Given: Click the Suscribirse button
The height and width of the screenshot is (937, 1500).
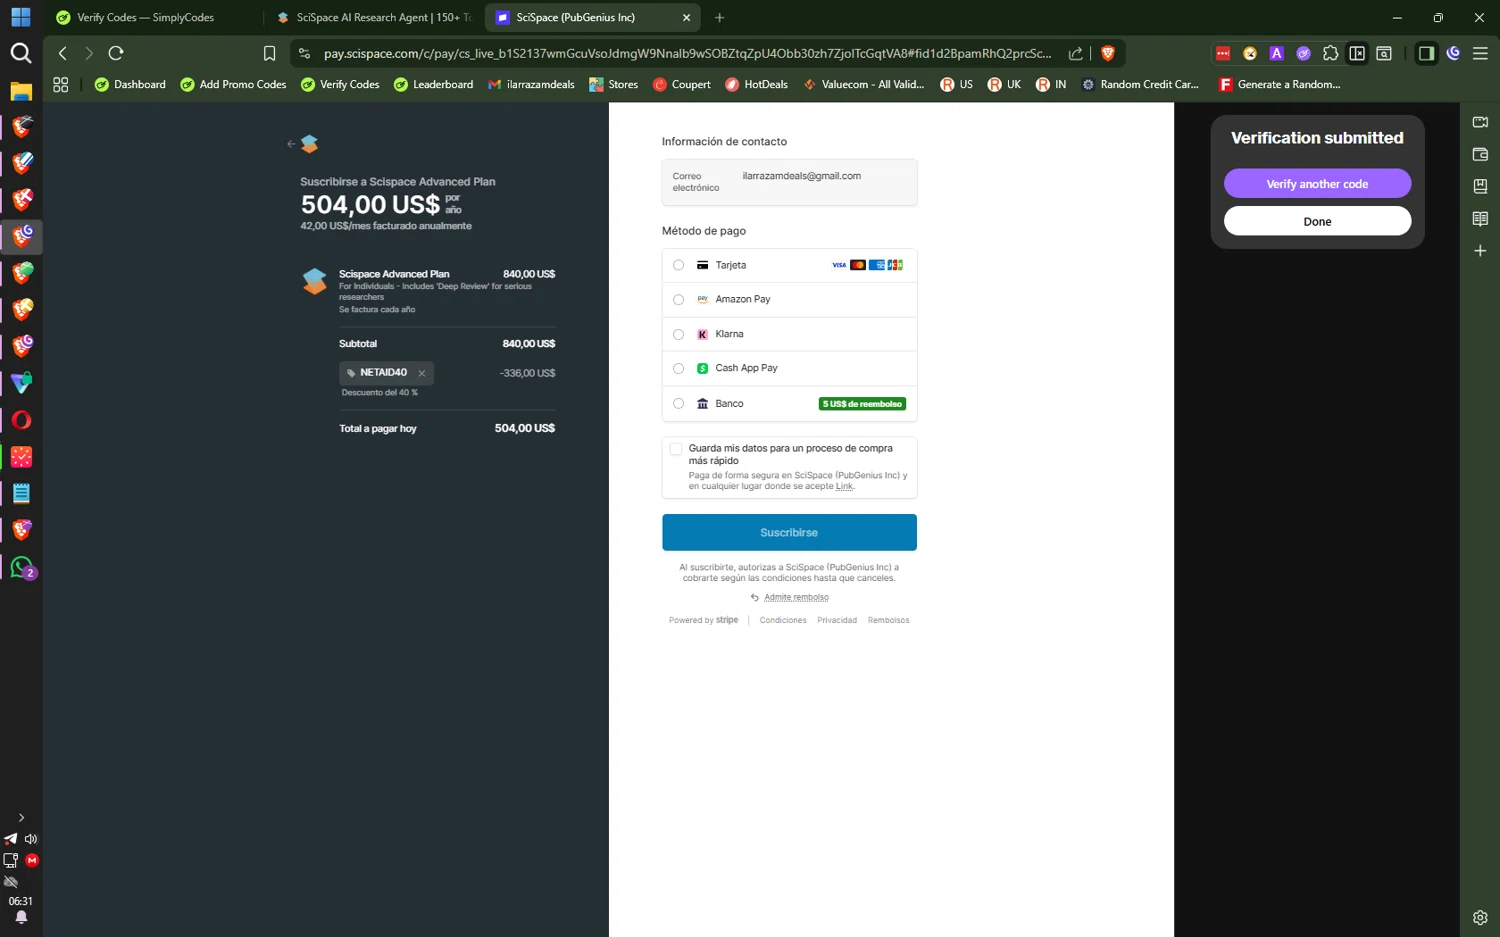Looking at the screenshot, I should 789,532.
